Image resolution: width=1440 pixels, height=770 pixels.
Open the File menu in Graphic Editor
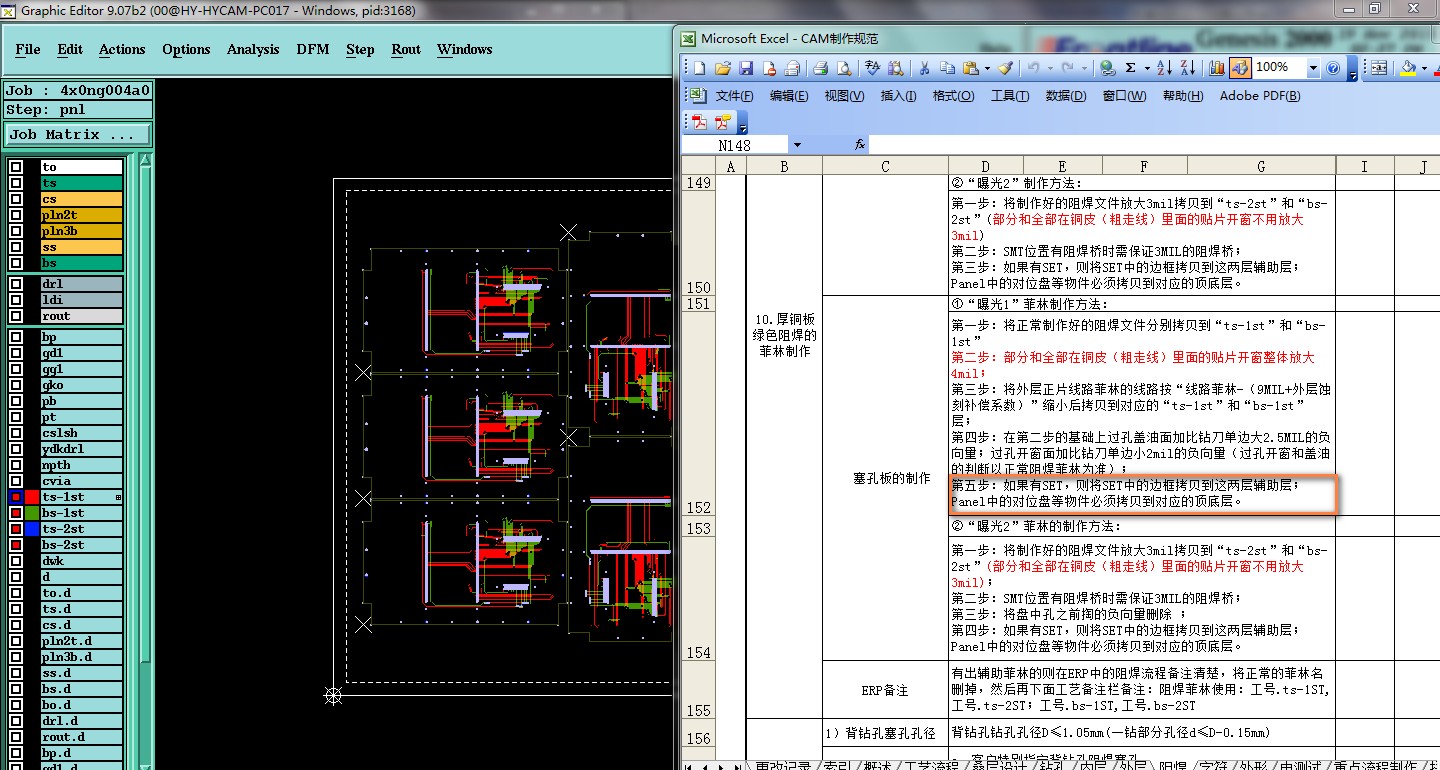(28, 49)
